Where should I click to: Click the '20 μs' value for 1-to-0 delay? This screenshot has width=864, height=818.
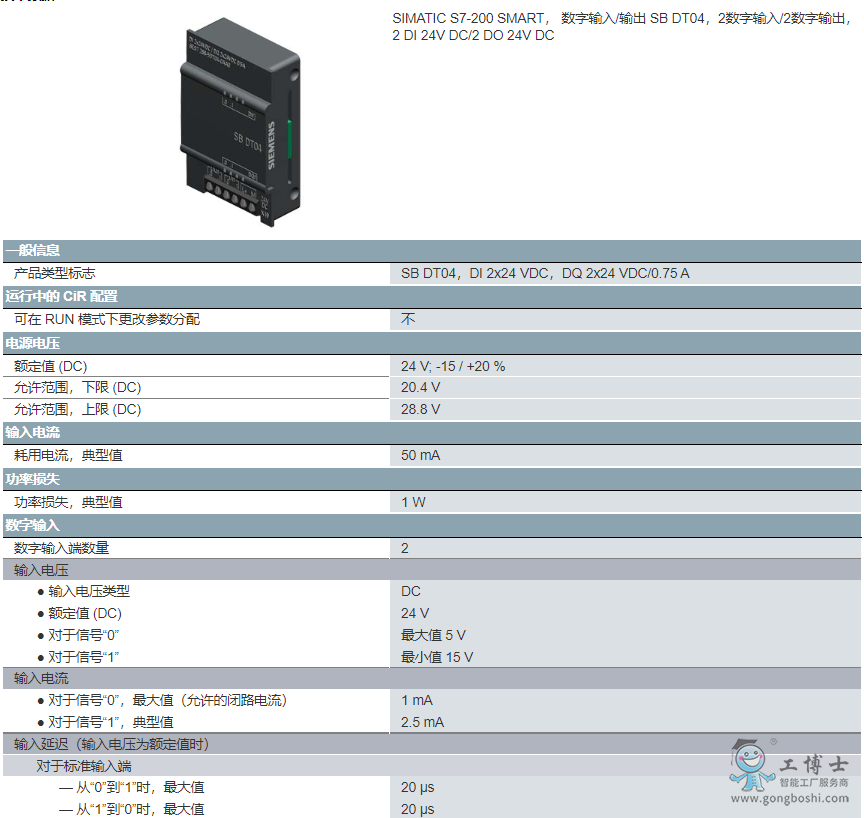point(418,809)
